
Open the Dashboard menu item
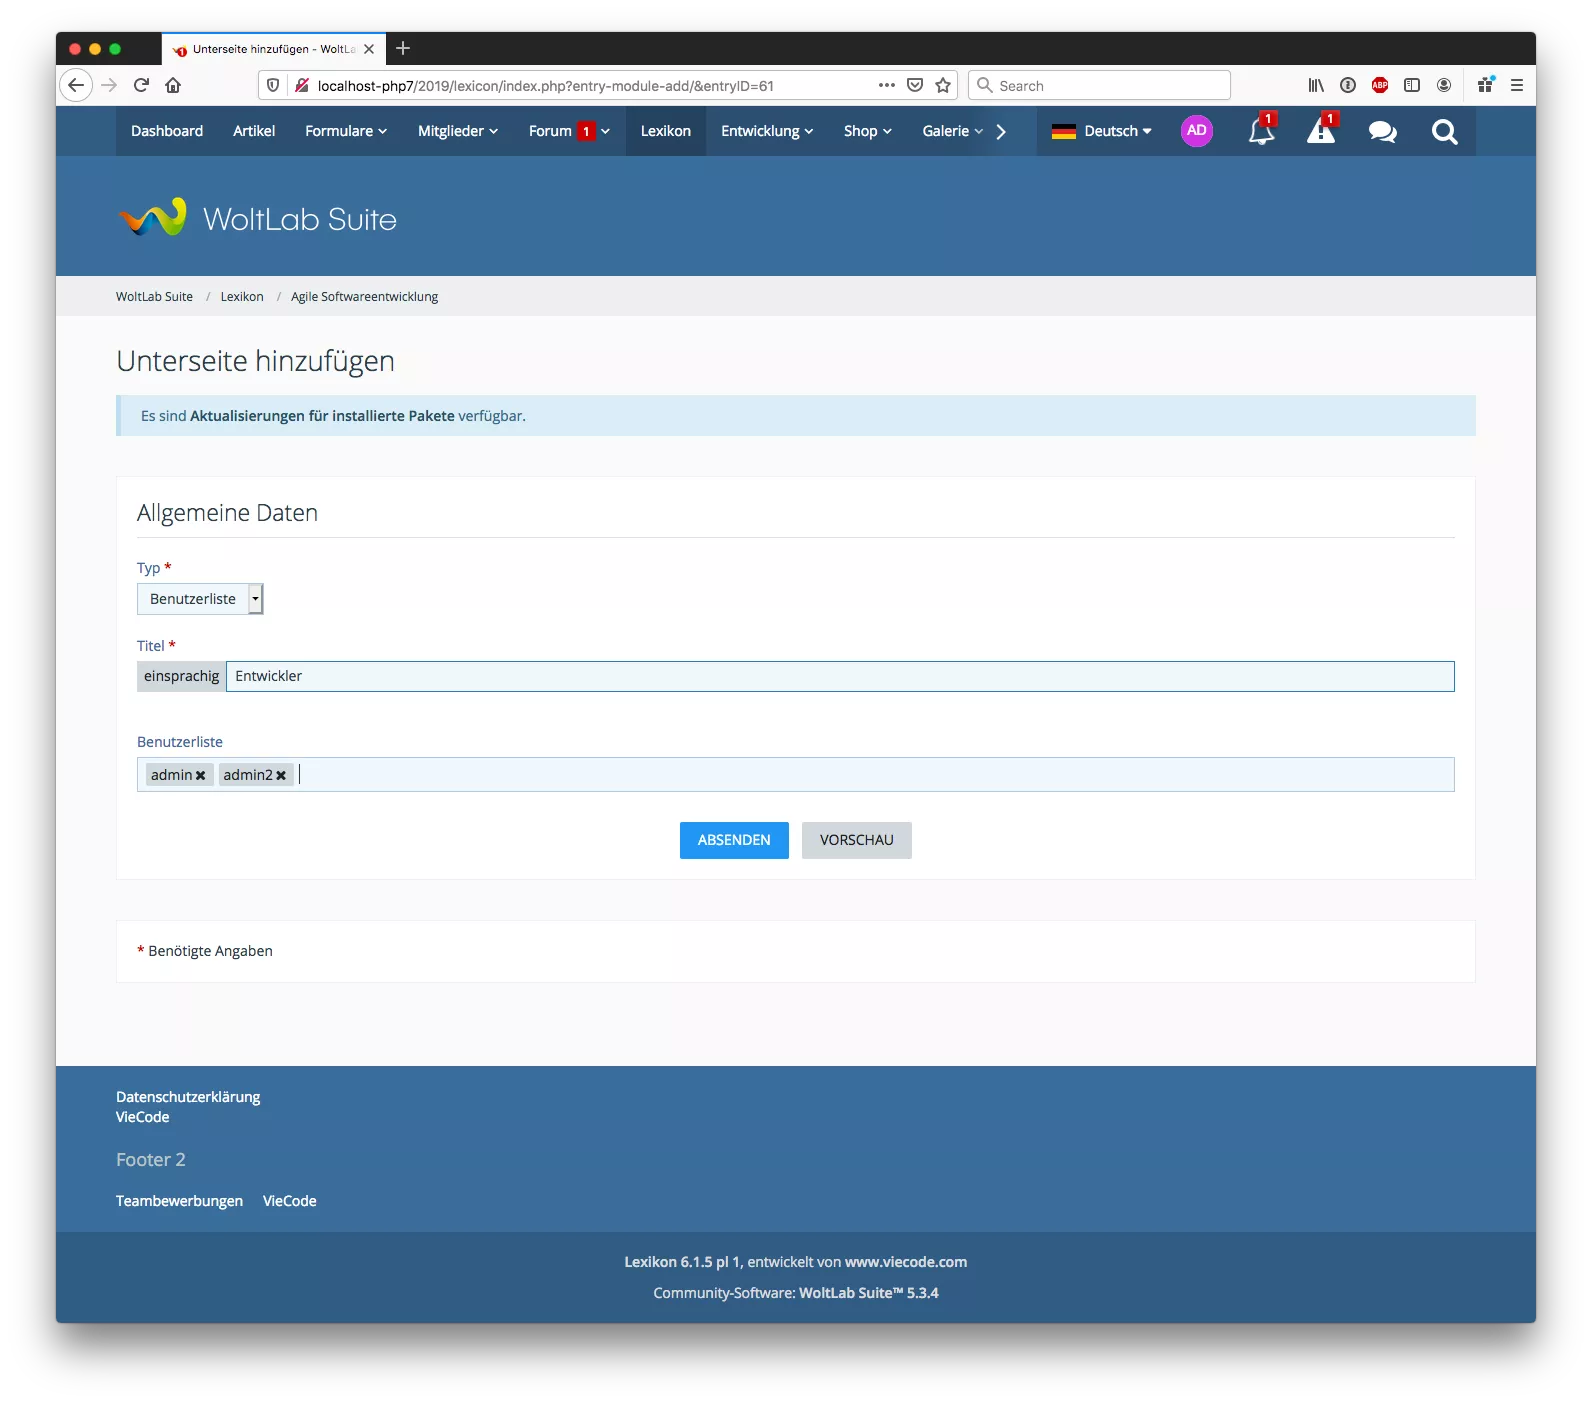tap(167, 131)
